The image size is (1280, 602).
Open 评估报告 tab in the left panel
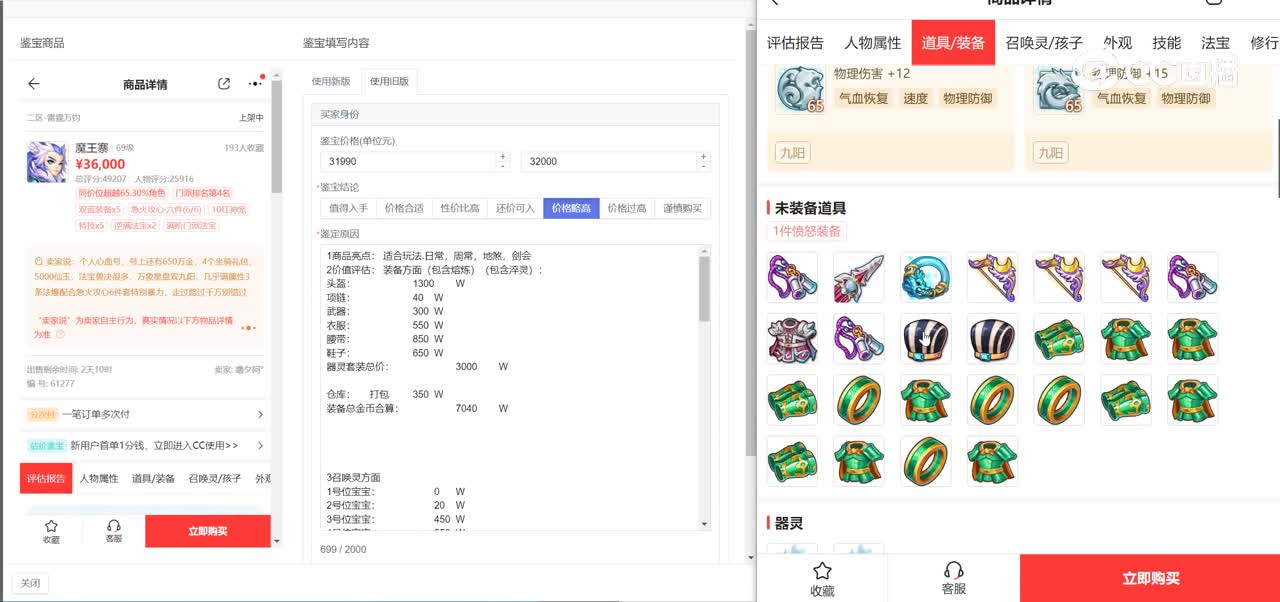[46, 478]
